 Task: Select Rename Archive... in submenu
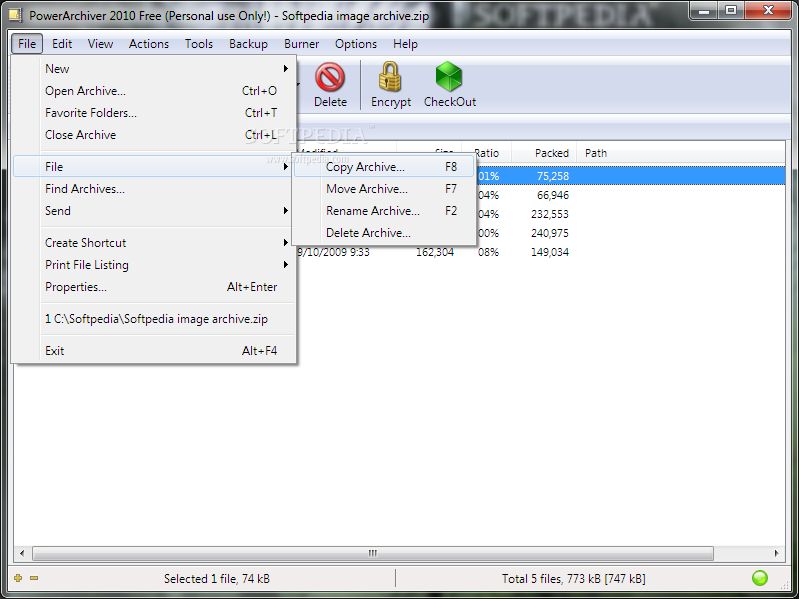click(x=384, y=210)
